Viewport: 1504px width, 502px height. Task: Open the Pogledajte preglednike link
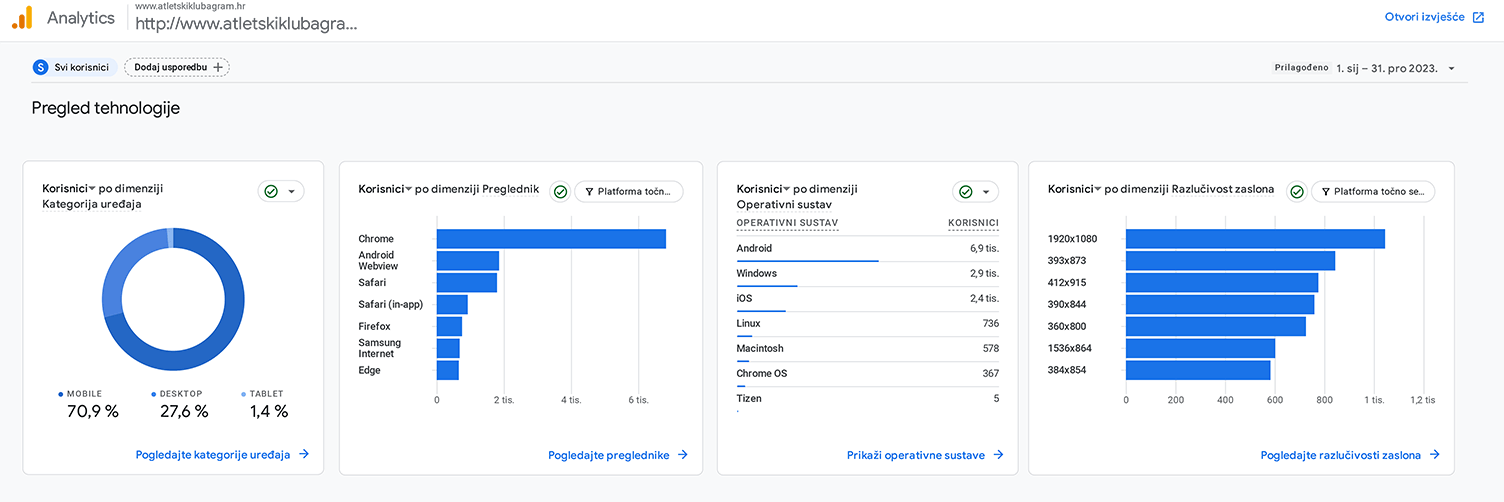pyautogui.click(x=608, y=455)
